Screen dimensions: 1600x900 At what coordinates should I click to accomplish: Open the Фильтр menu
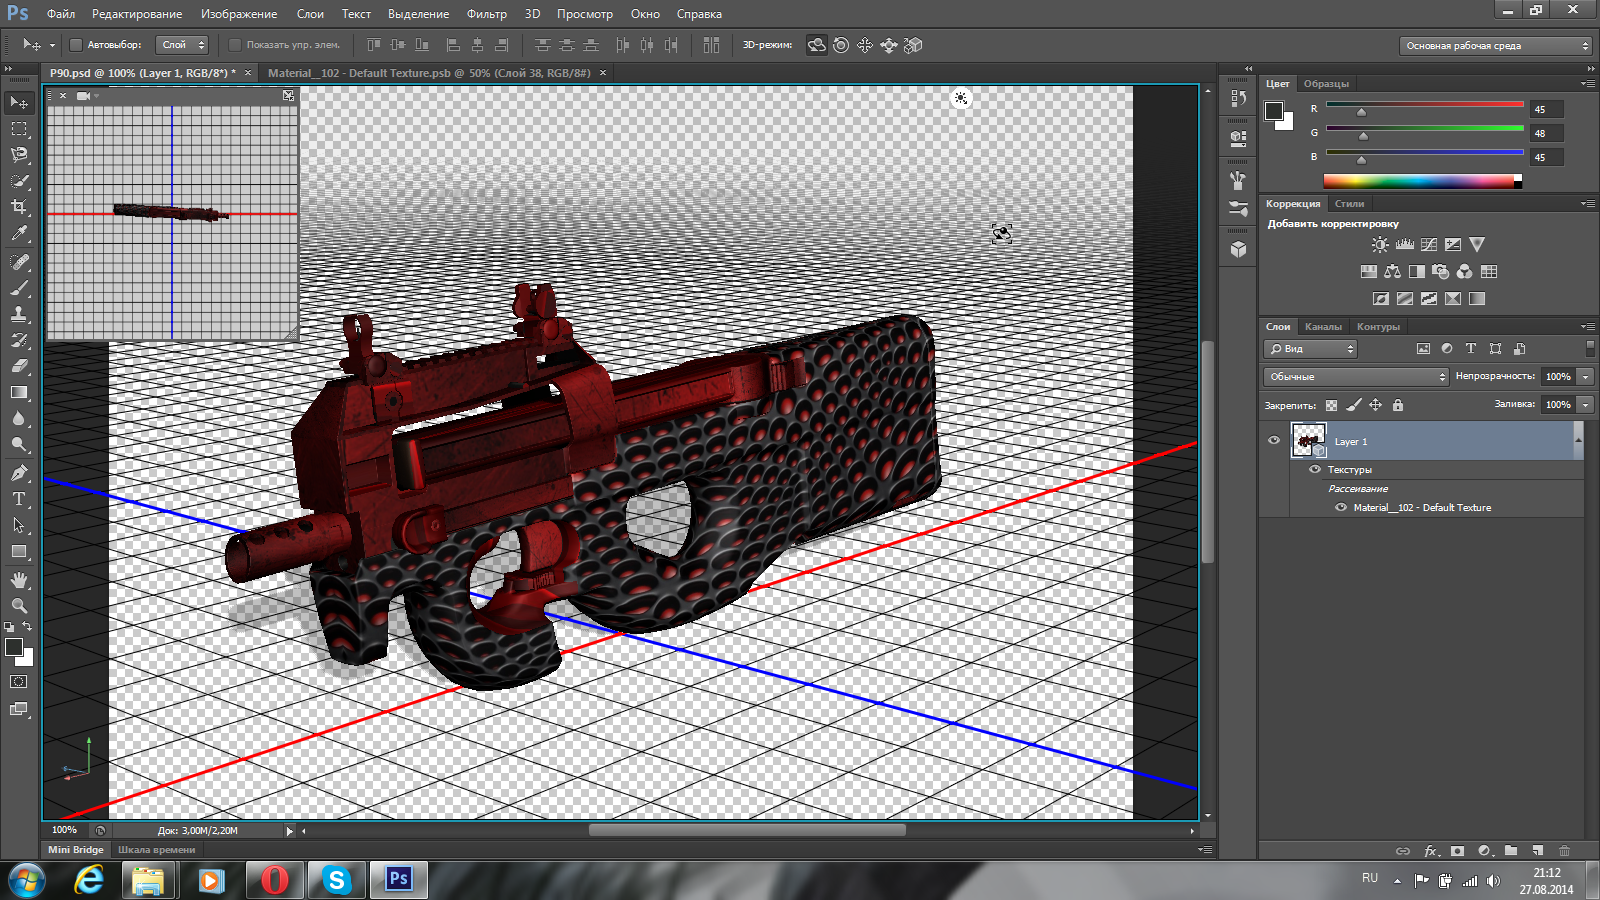point(486,14)
